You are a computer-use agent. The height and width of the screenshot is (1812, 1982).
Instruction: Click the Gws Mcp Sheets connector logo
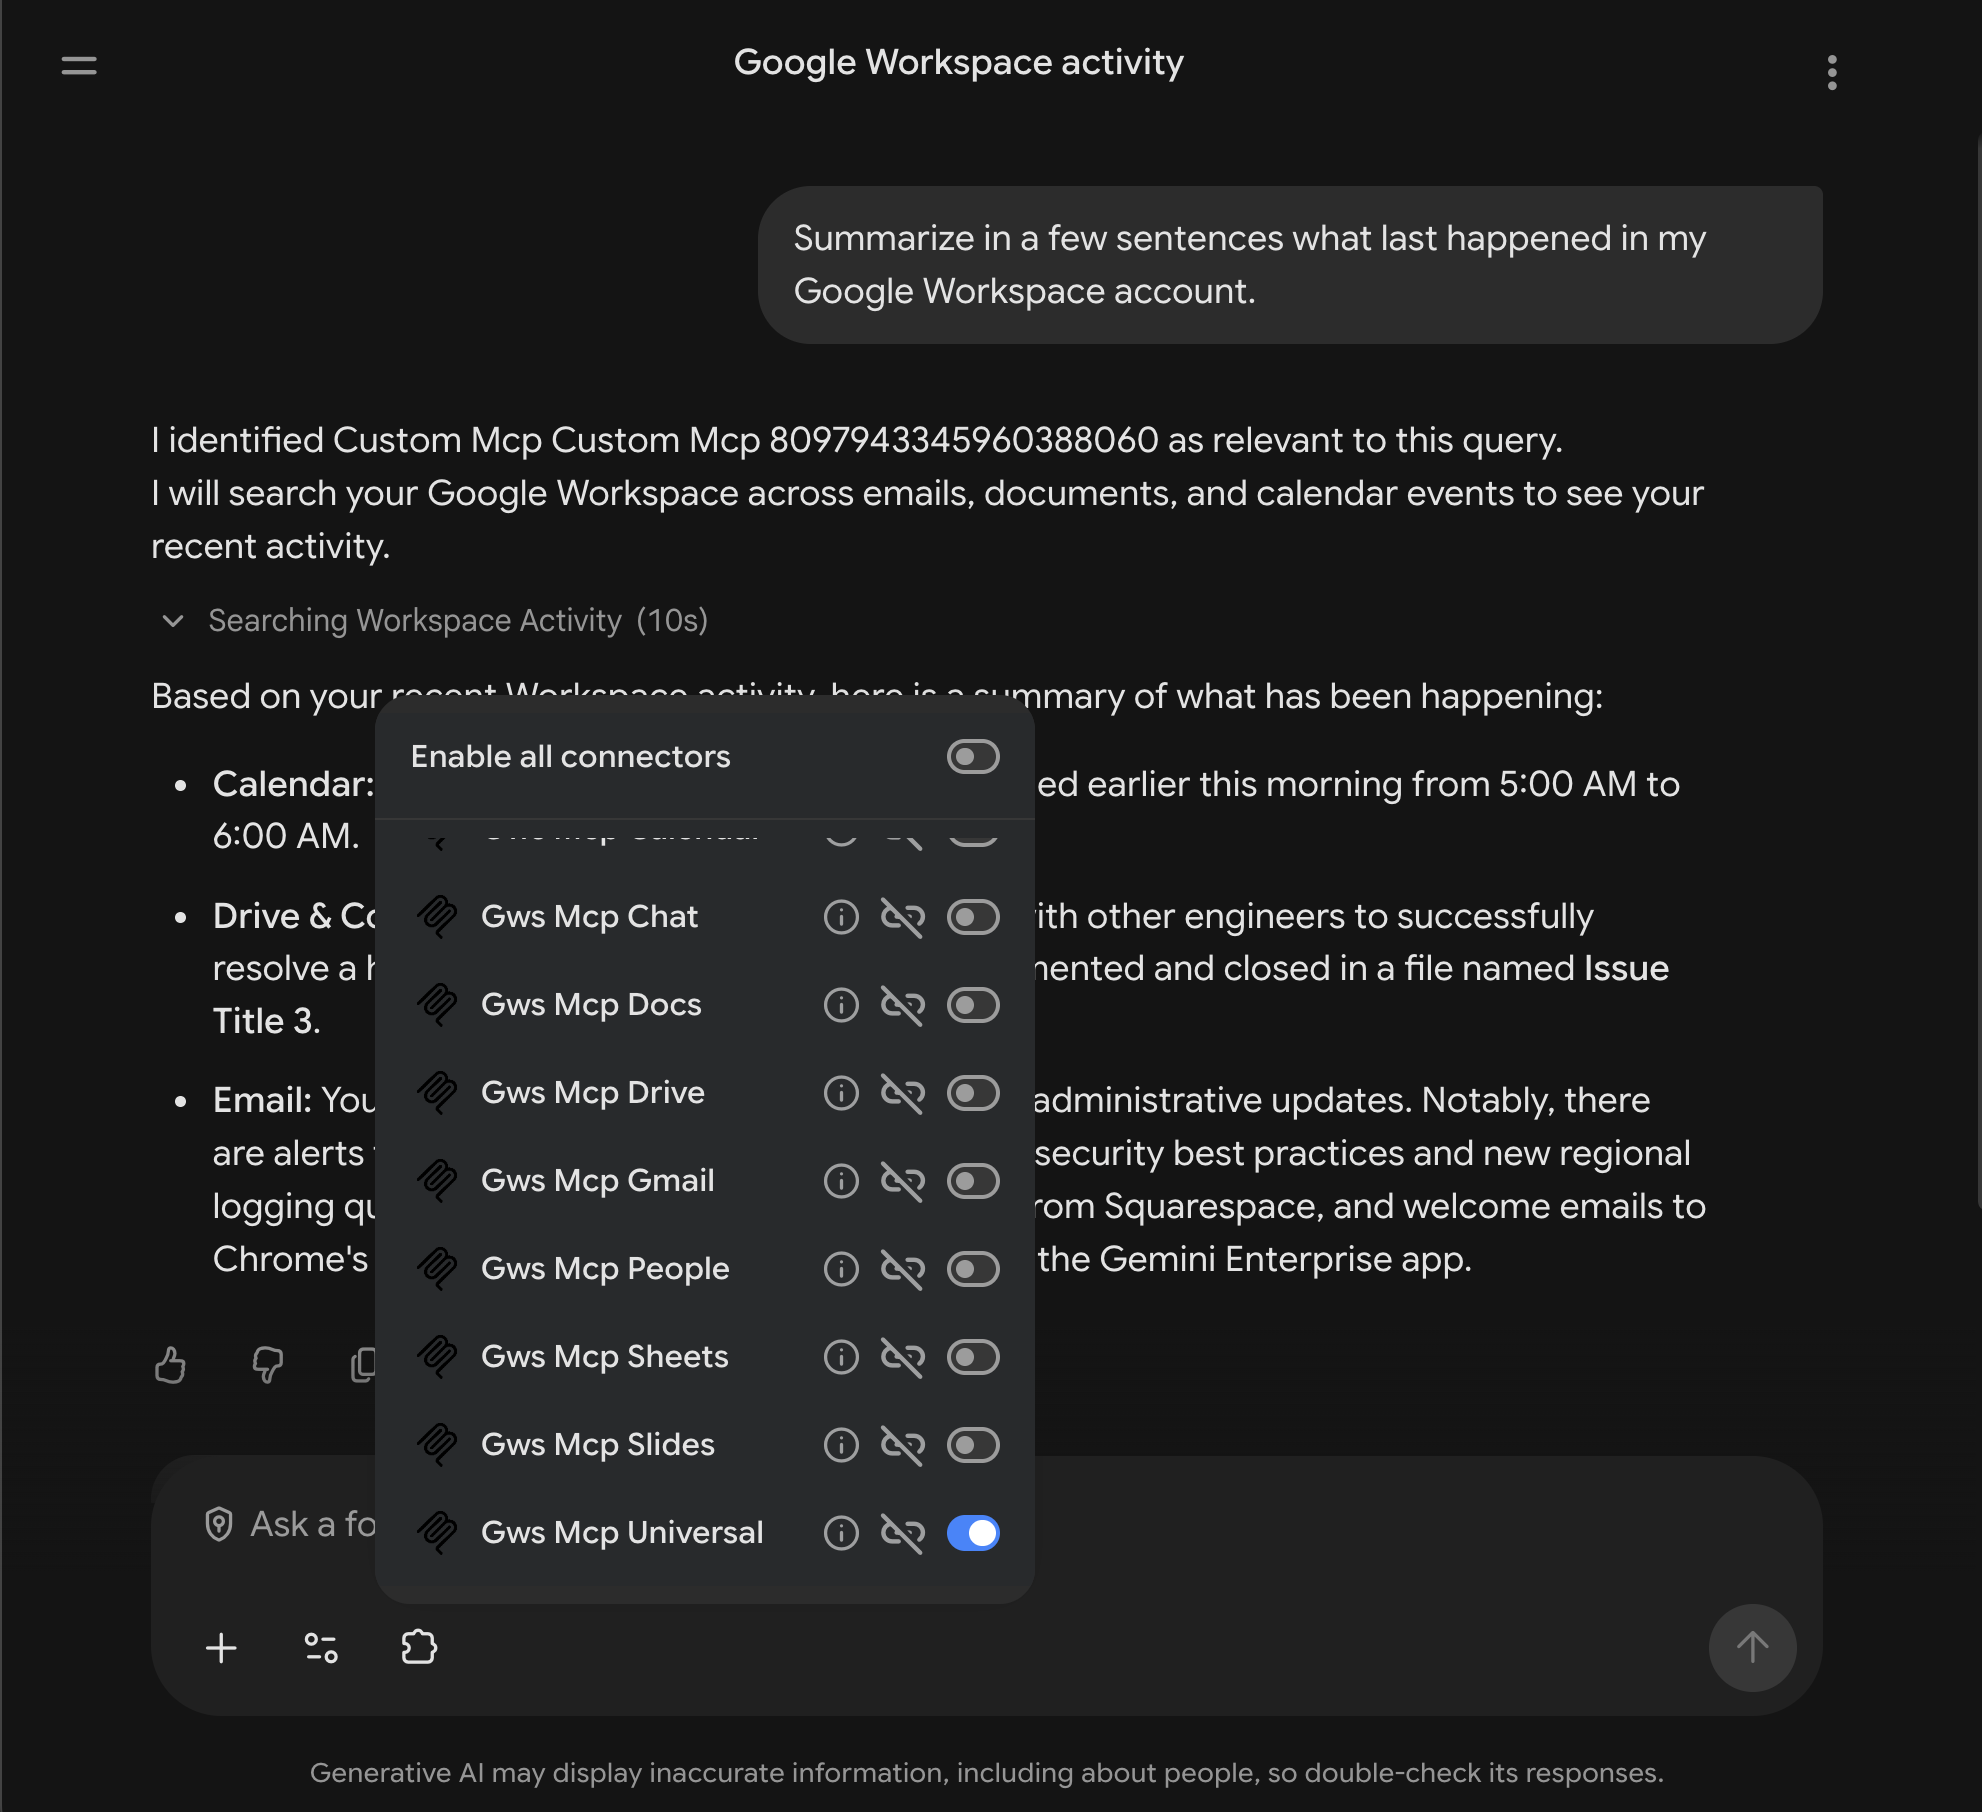[x=437, y=1357]
